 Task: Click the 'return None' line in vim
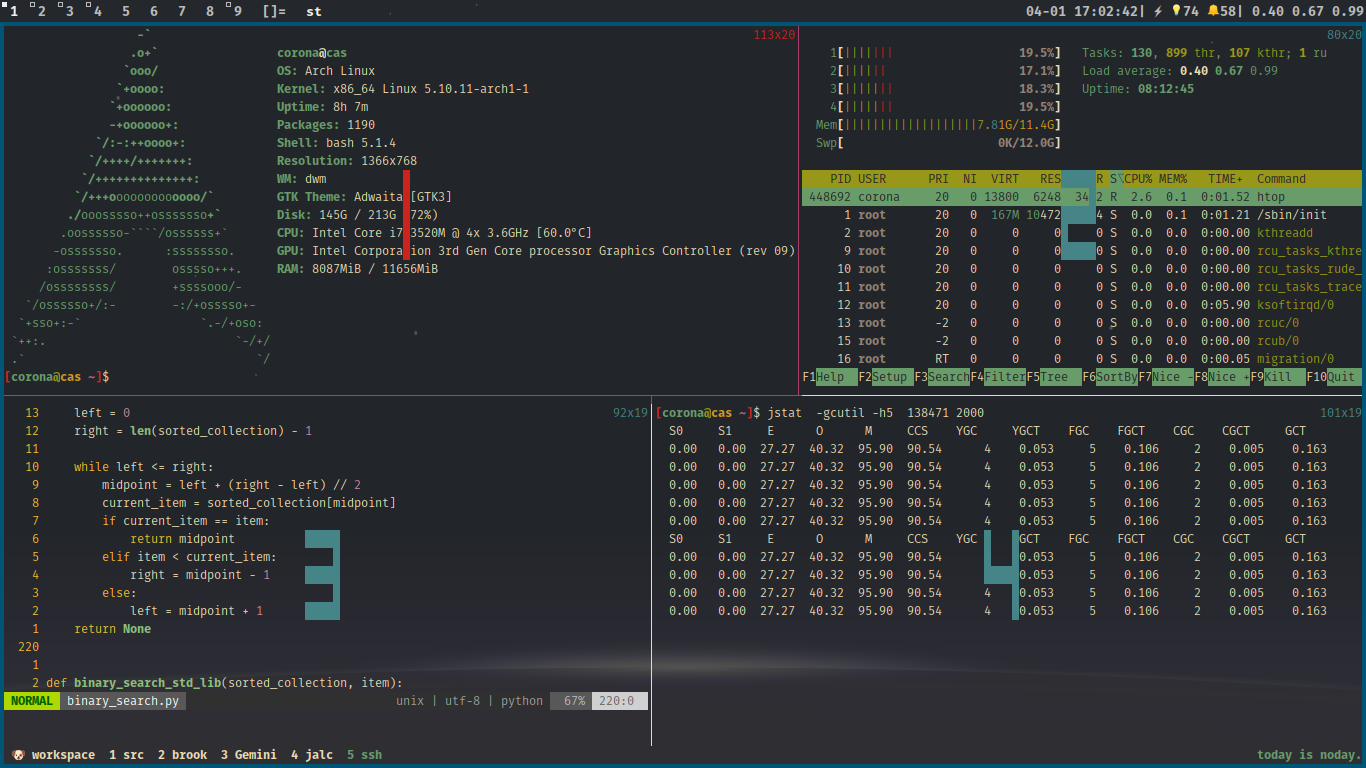click(x=112, y=629)
